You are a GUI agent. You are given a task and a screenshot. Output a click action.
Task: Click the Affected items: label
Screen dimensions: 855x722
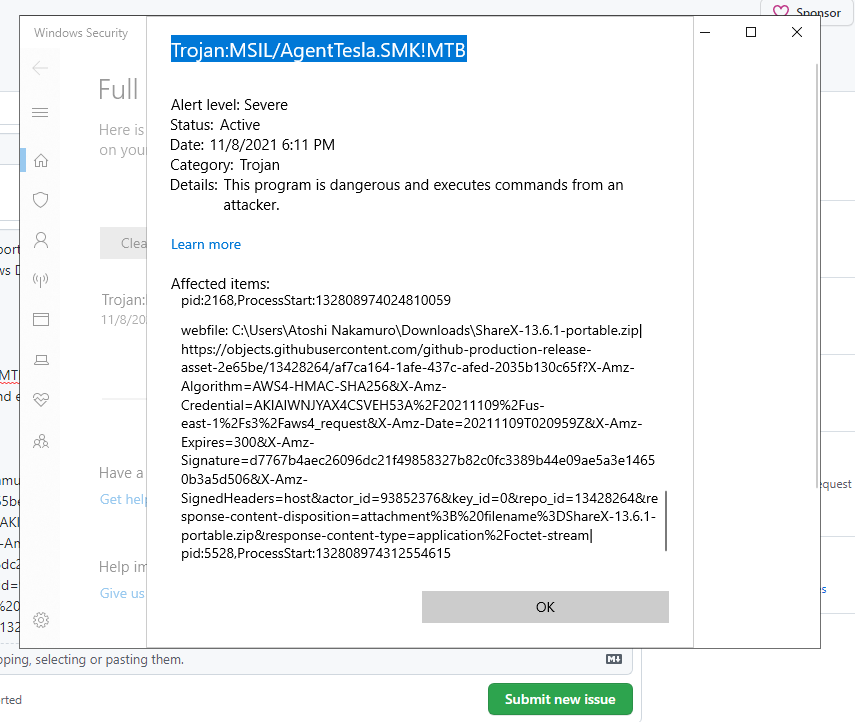click(x=220, y=284)
